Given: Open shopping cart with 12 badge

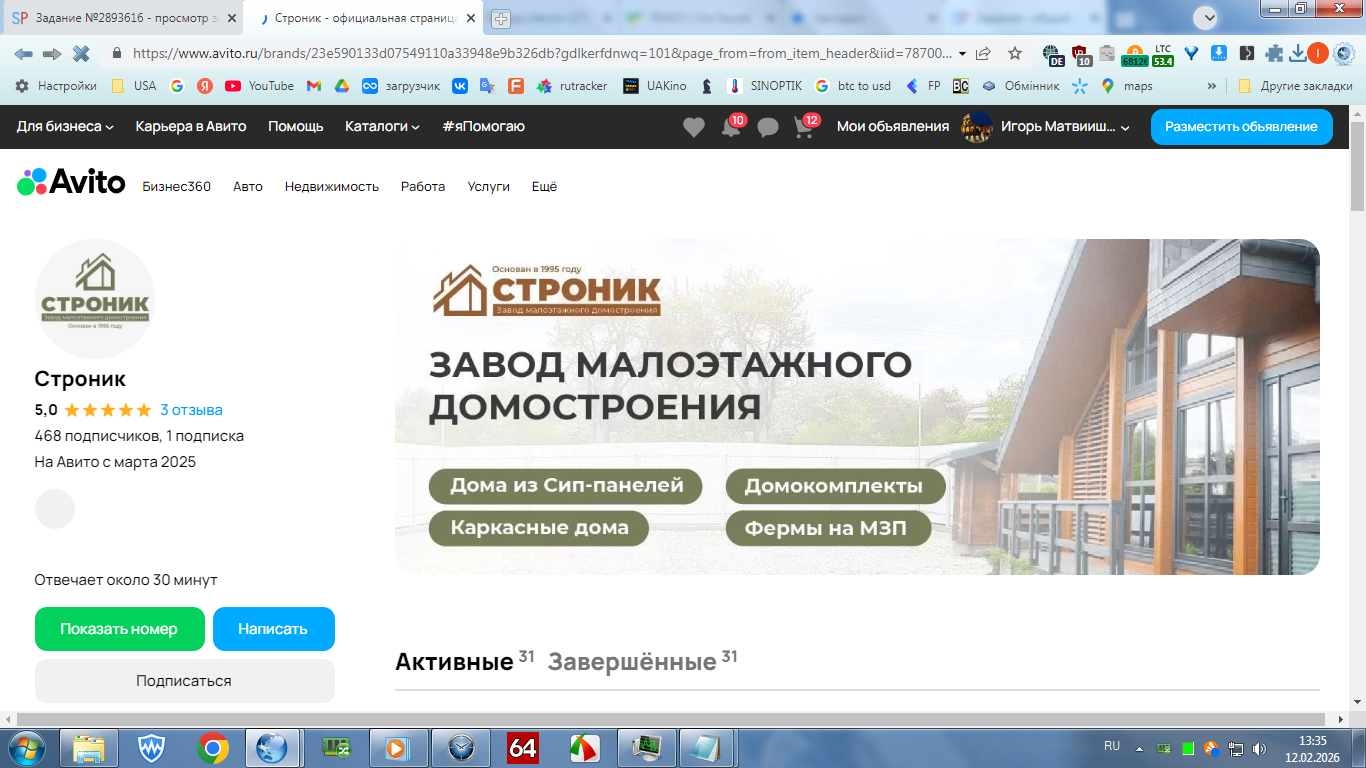Looking at the screenshot, I should (x=806, y=125).
